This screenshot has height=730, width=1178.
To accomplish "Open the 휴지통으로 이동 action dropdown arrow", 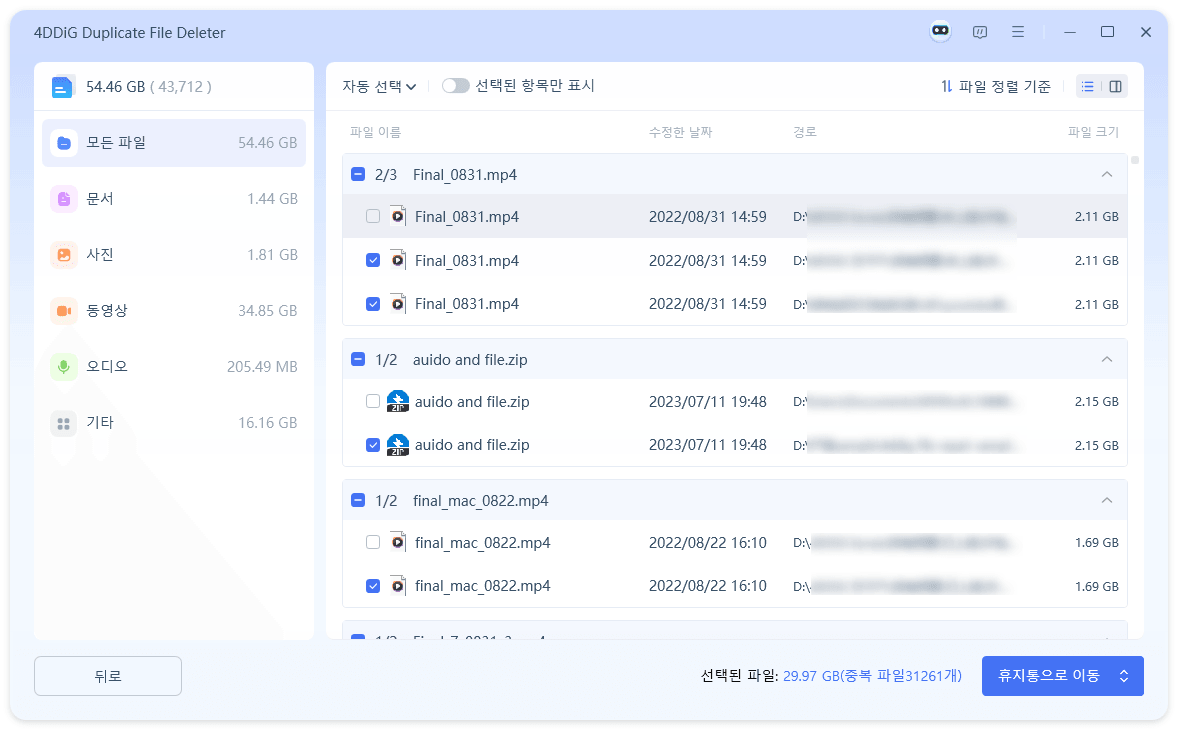I will [1123, 676].
